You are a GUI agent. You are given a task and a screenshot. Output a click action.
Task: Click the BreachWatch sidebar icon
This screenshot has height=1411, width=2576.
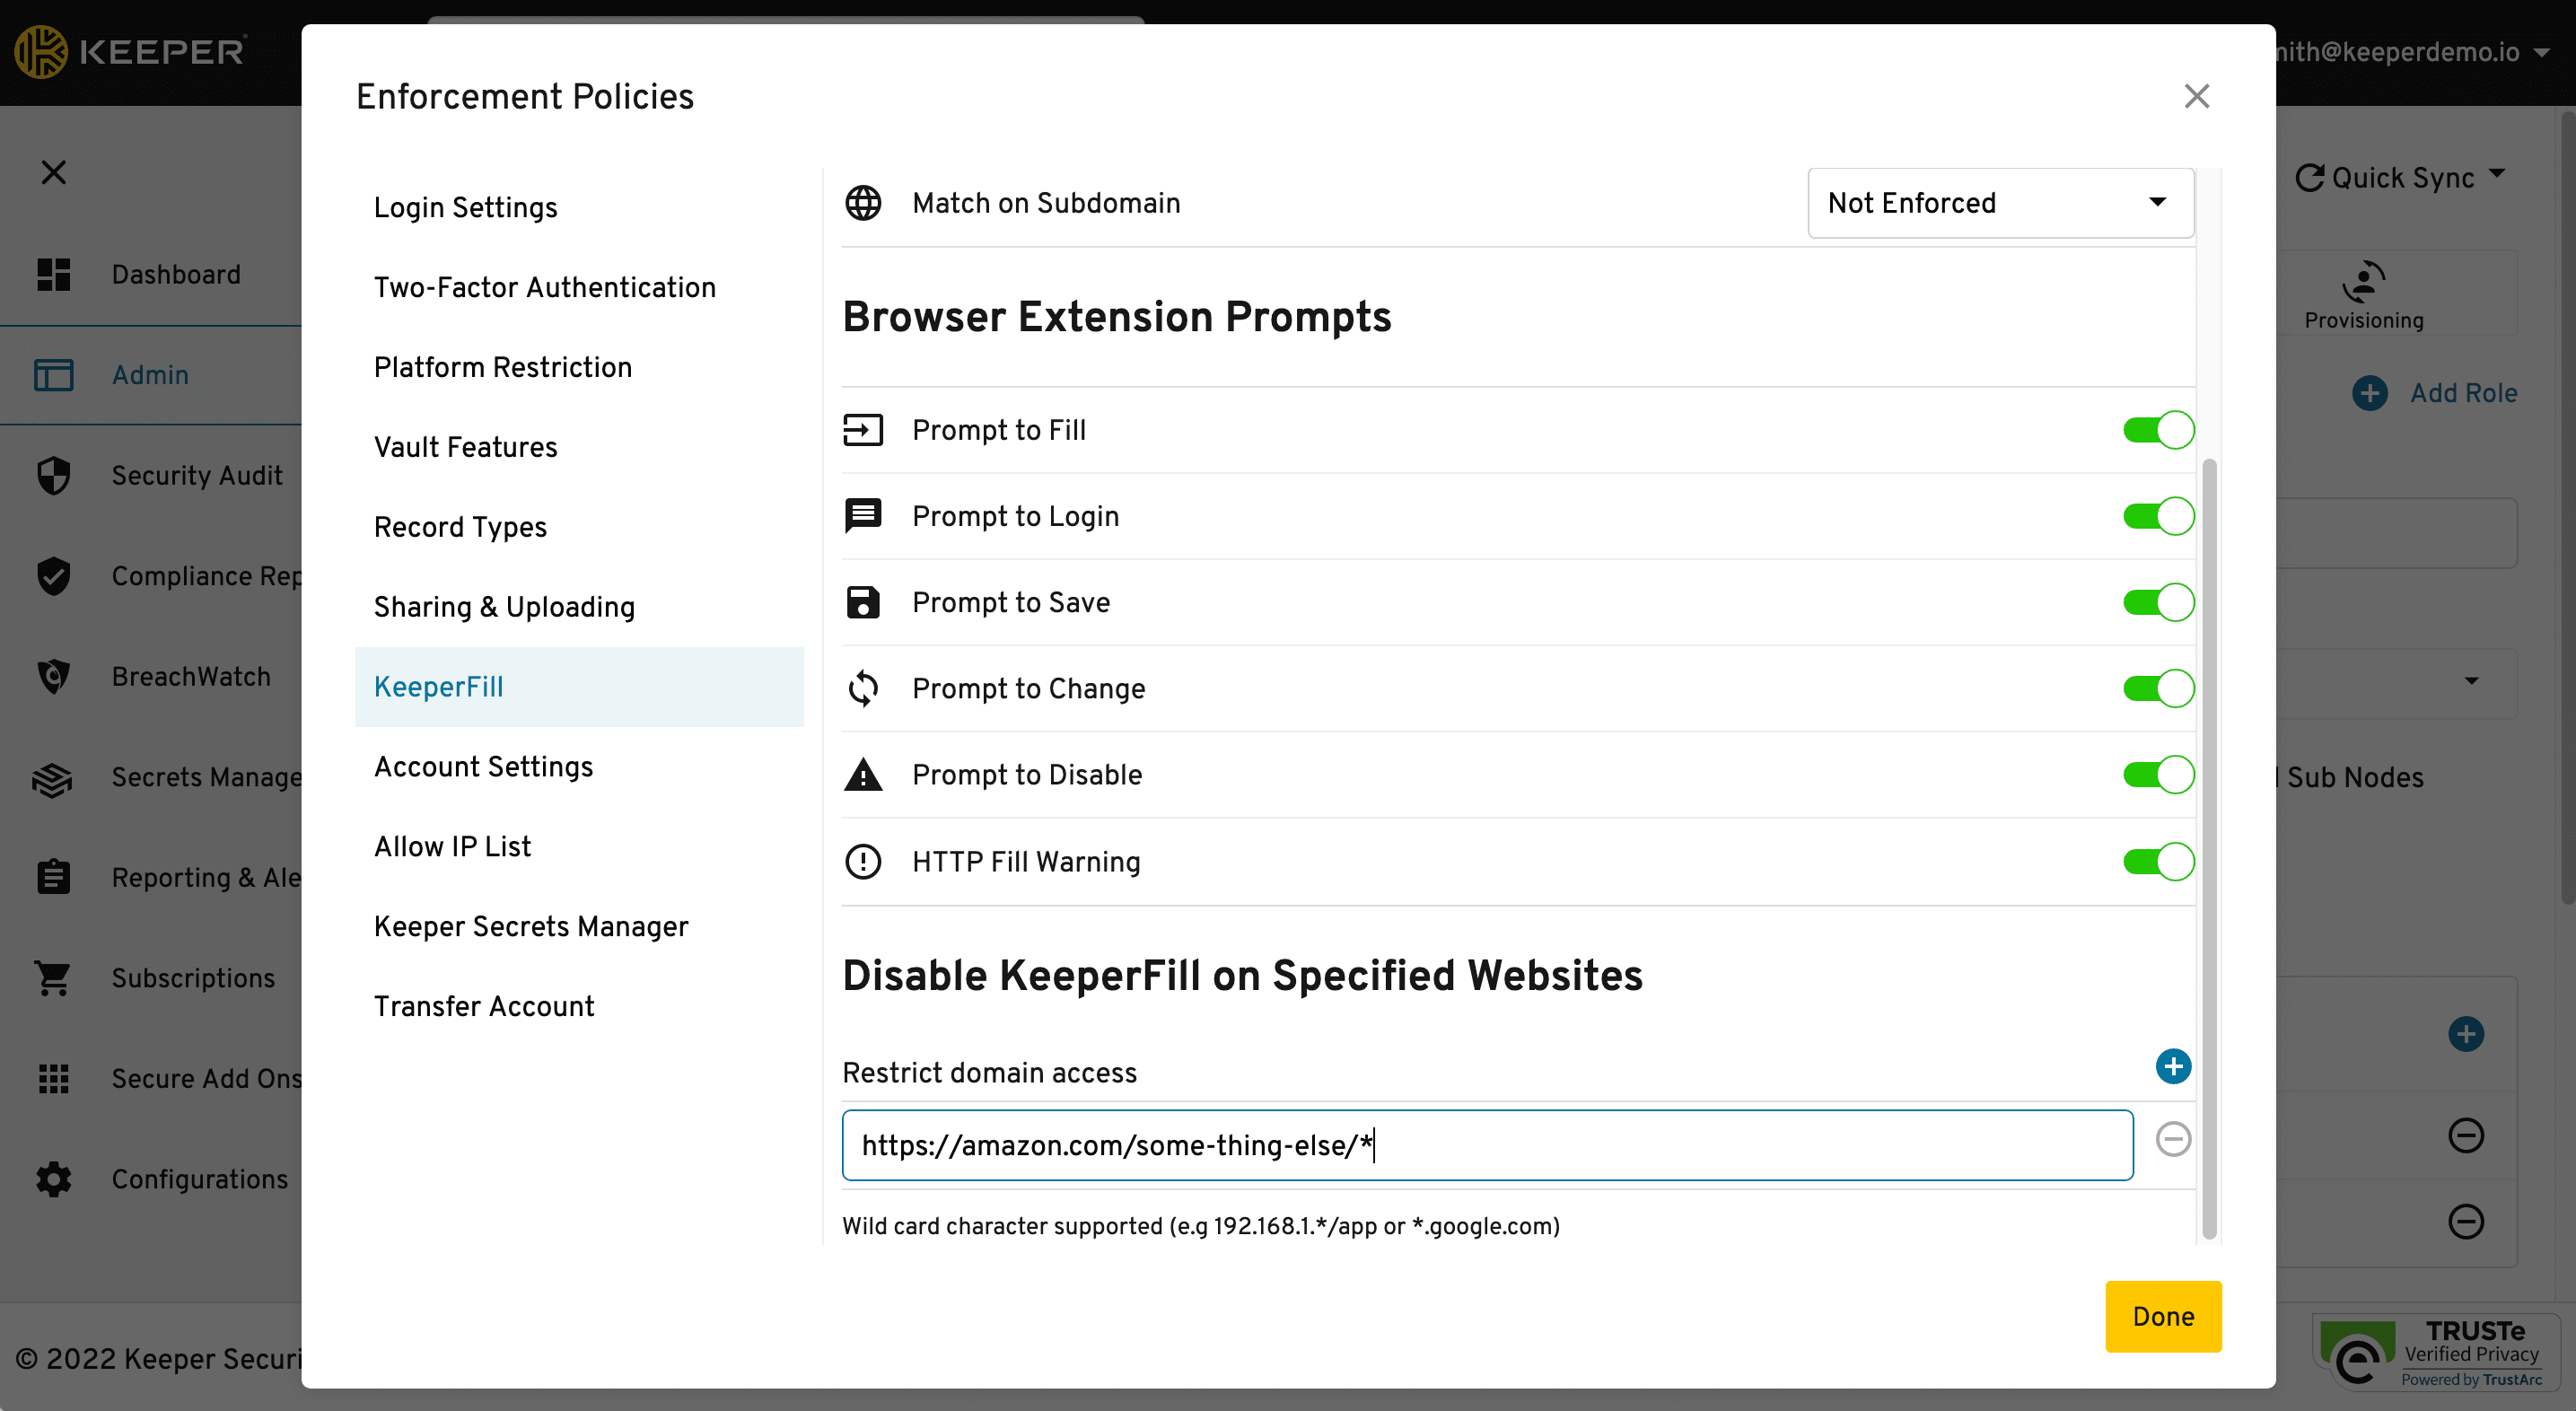click(x=53, y=676)
